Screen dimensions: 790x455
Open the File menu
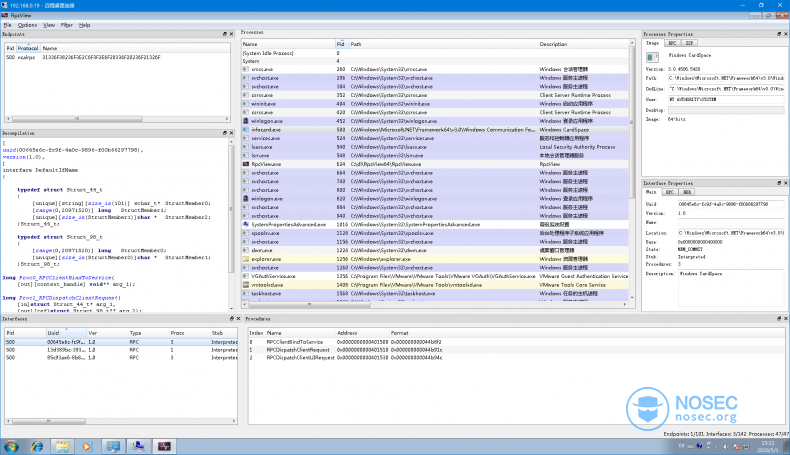[7, 25]
